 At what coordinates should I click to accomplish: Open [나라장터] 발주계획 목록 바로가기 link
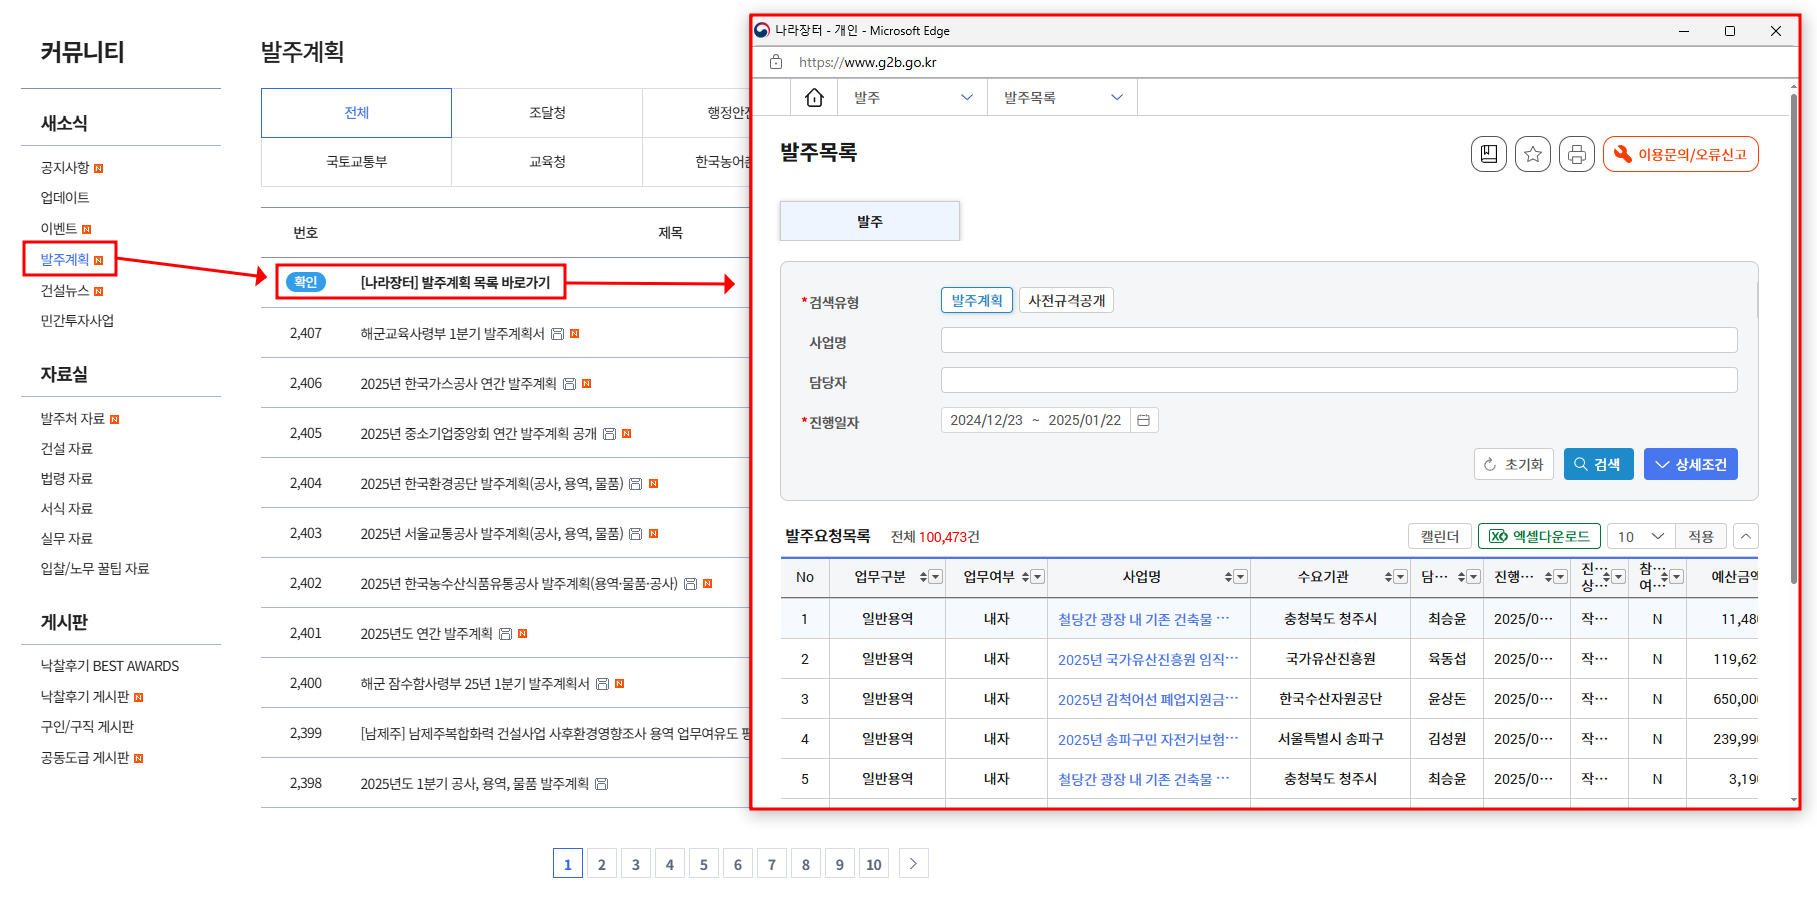[455, 283]
